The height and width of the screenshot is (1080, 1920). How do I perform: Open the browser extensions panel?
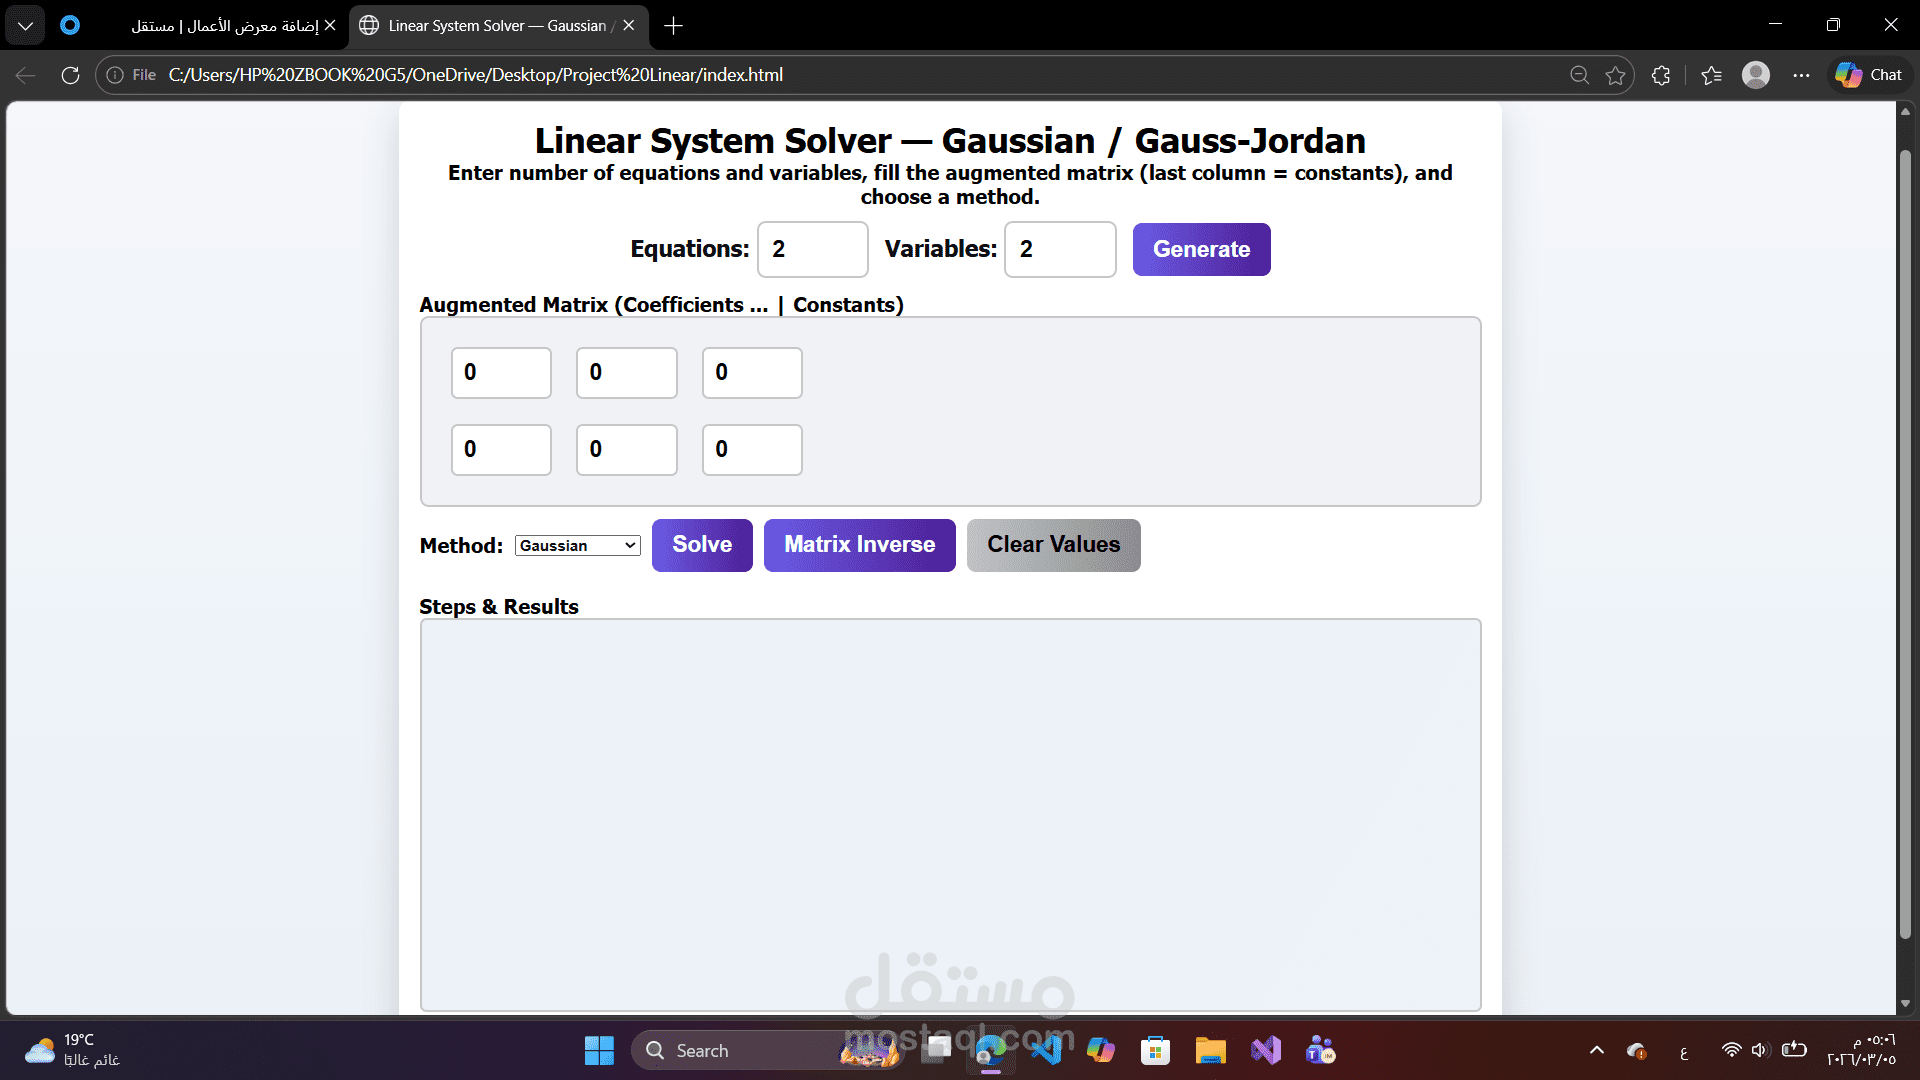point(1661,75)
